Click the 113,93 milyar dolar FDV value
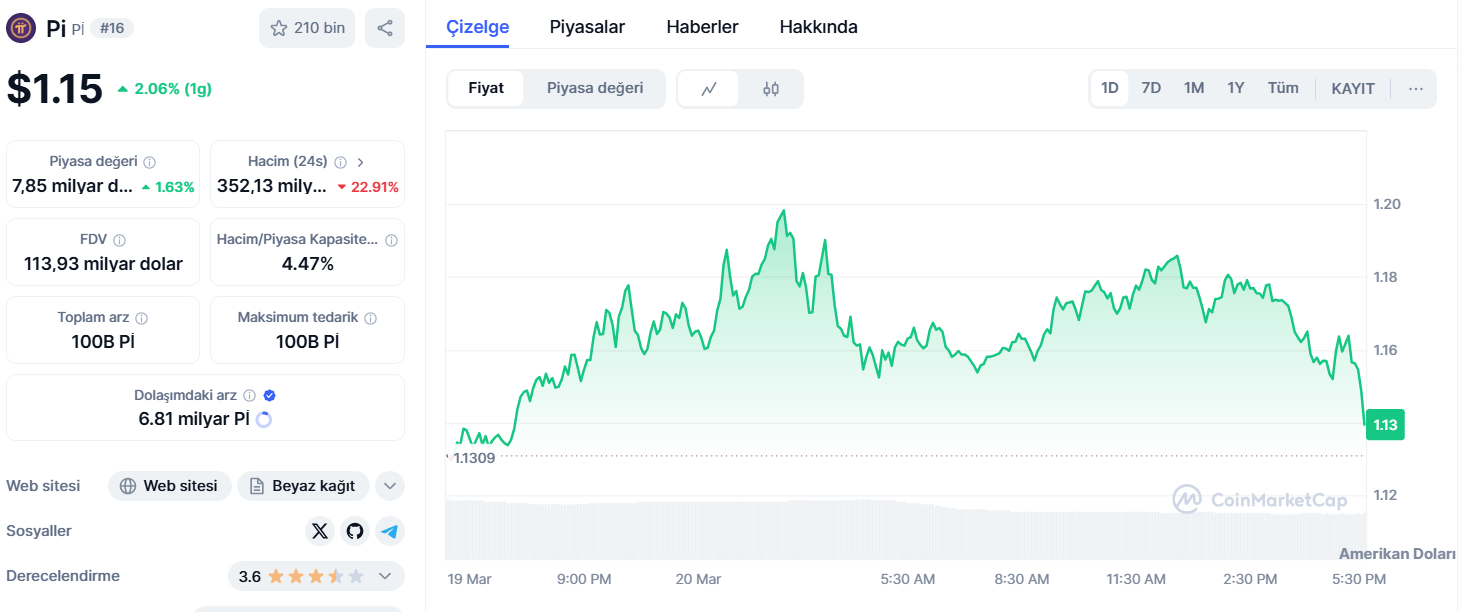 coord(103,264)
